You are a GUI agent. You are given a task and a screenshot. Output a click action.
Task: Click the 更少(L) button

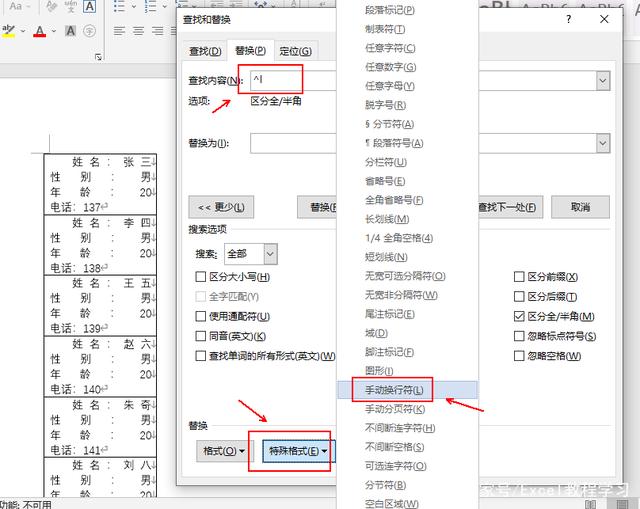[221, 207]
